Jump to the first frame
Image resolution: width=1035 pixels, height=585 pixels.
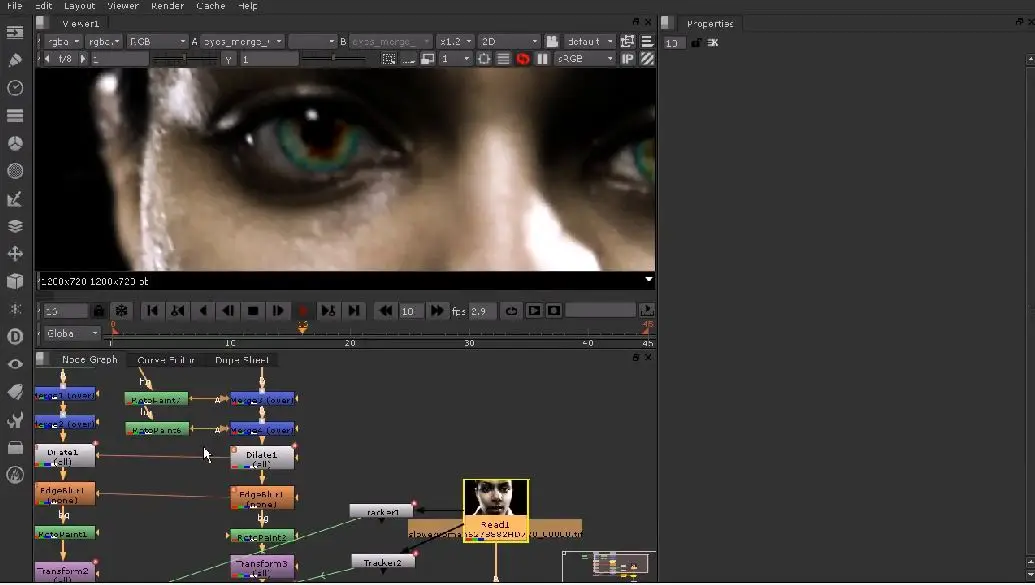click(152, 310)
